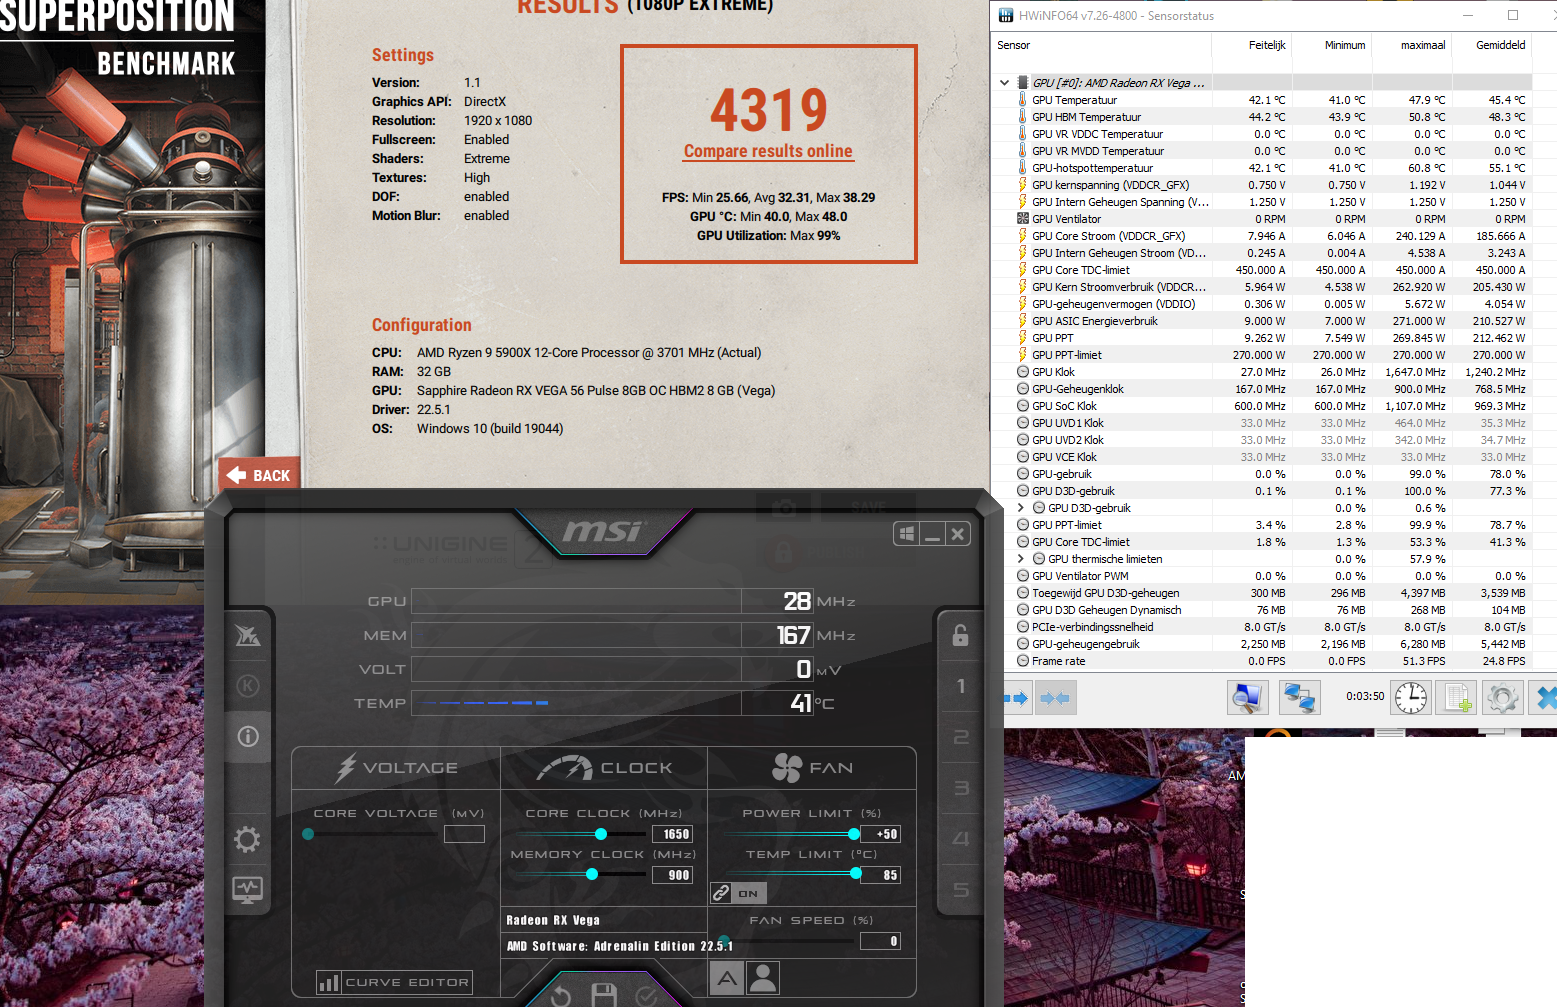The width and height of the screenshot is (1557, 1007).
Task: Click the BACK button in Superposition
Action: (258, 475)
